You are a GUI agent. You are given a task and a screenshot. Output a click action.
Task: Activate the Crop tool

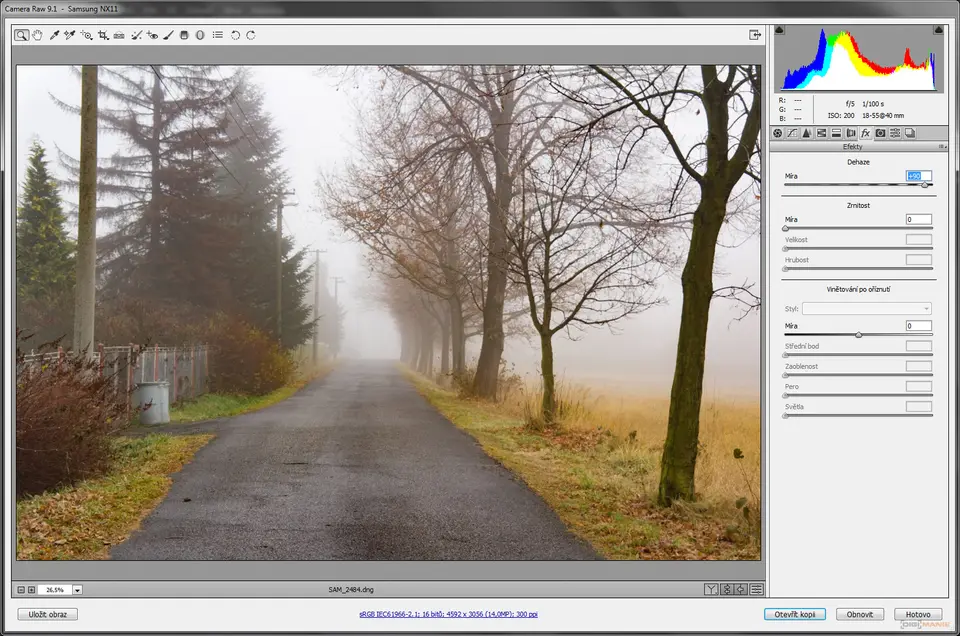[103, 35]
